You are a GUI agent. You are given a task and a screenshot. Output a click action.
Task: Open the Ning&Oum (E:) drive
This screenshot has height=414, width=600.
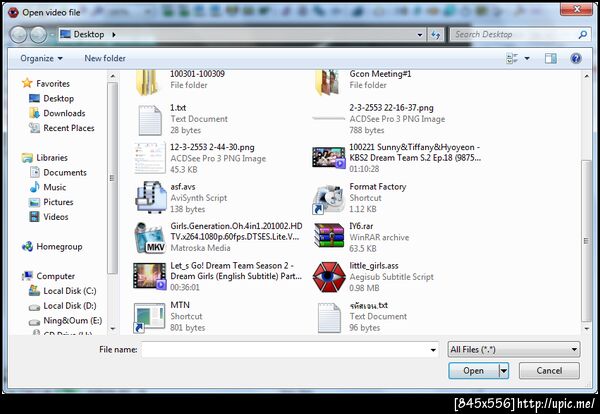73,320
